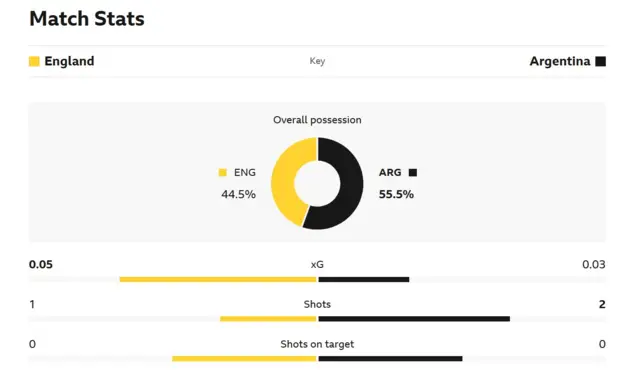
Task: Click the black Shots bar for Argentina
Action: click(414, 319)
